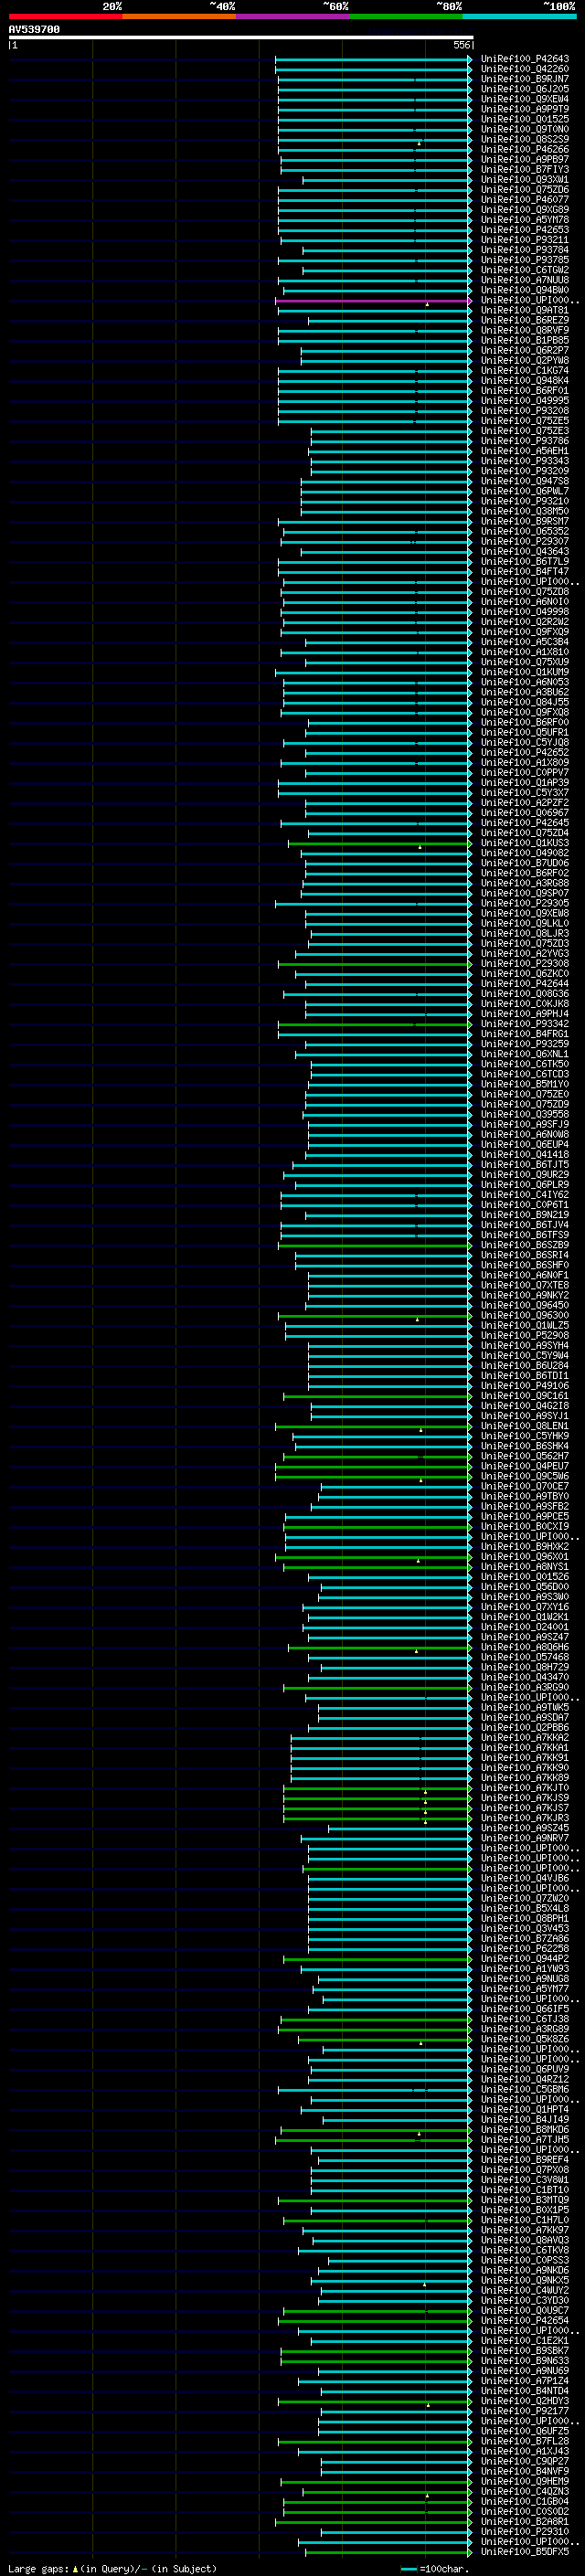
Task: Open hit UniRef100_B9RJN7
Action: 525,79
